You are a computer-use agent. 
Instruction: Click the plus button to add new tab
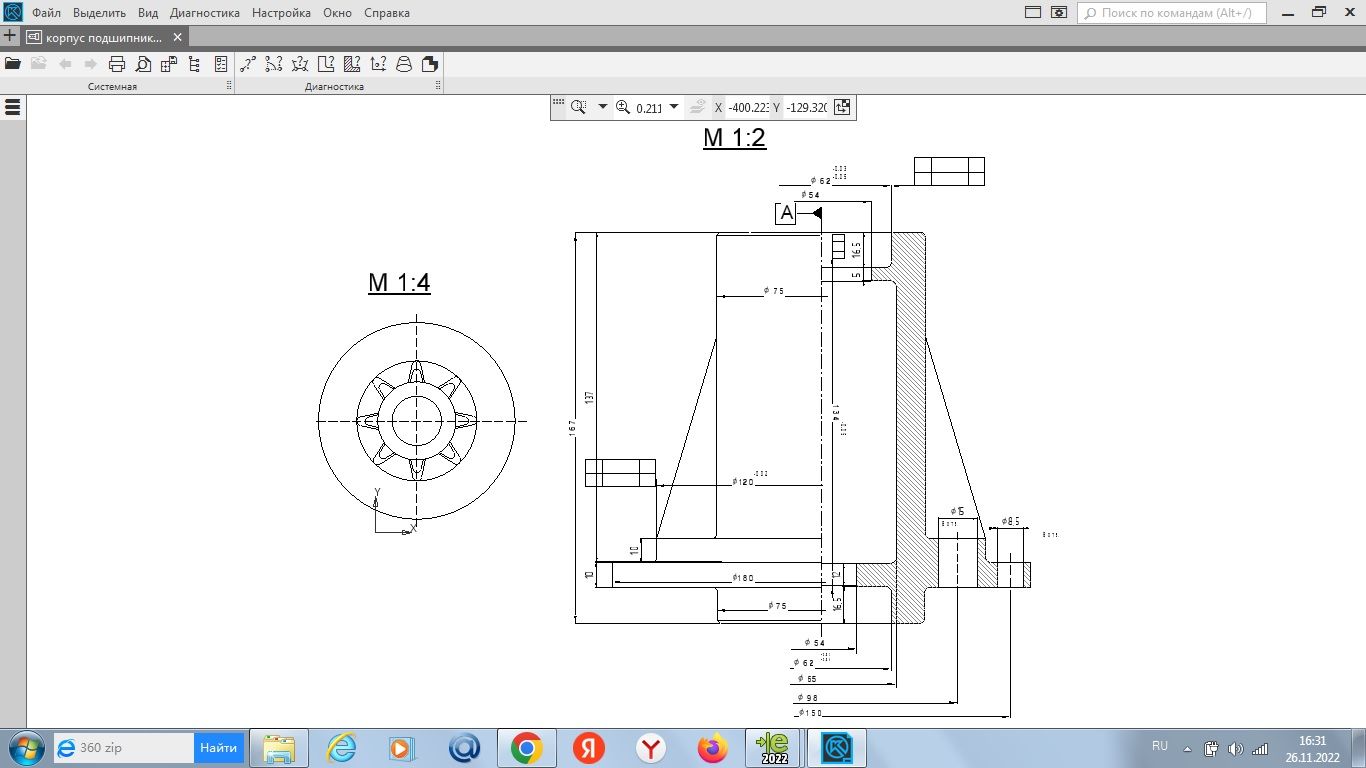pyautogui.click(x=10, y=37)
